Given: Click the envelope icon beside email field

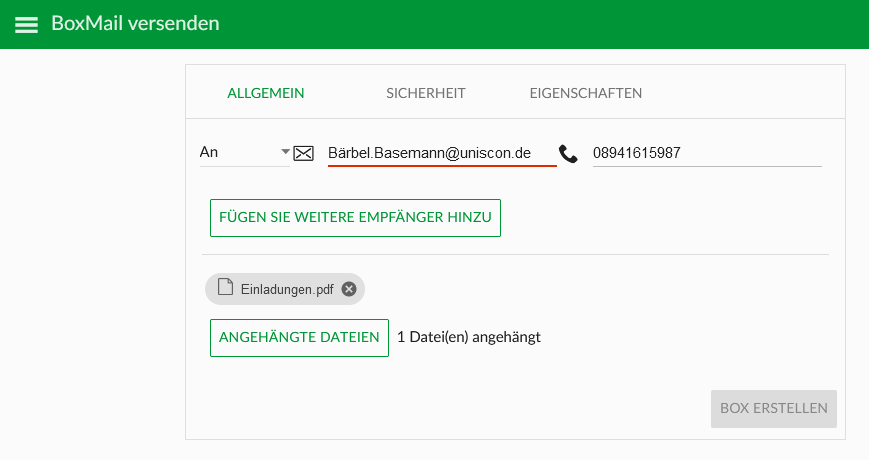Looking at the screenshot, I should point(303,153).
